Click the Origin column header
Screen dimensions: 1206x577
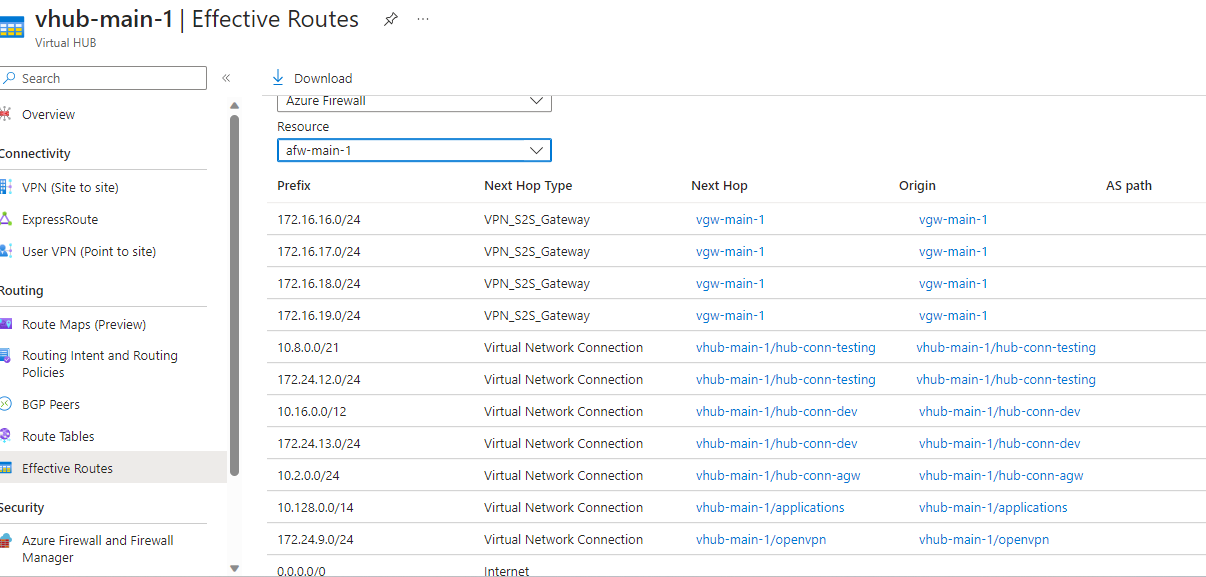917,185
